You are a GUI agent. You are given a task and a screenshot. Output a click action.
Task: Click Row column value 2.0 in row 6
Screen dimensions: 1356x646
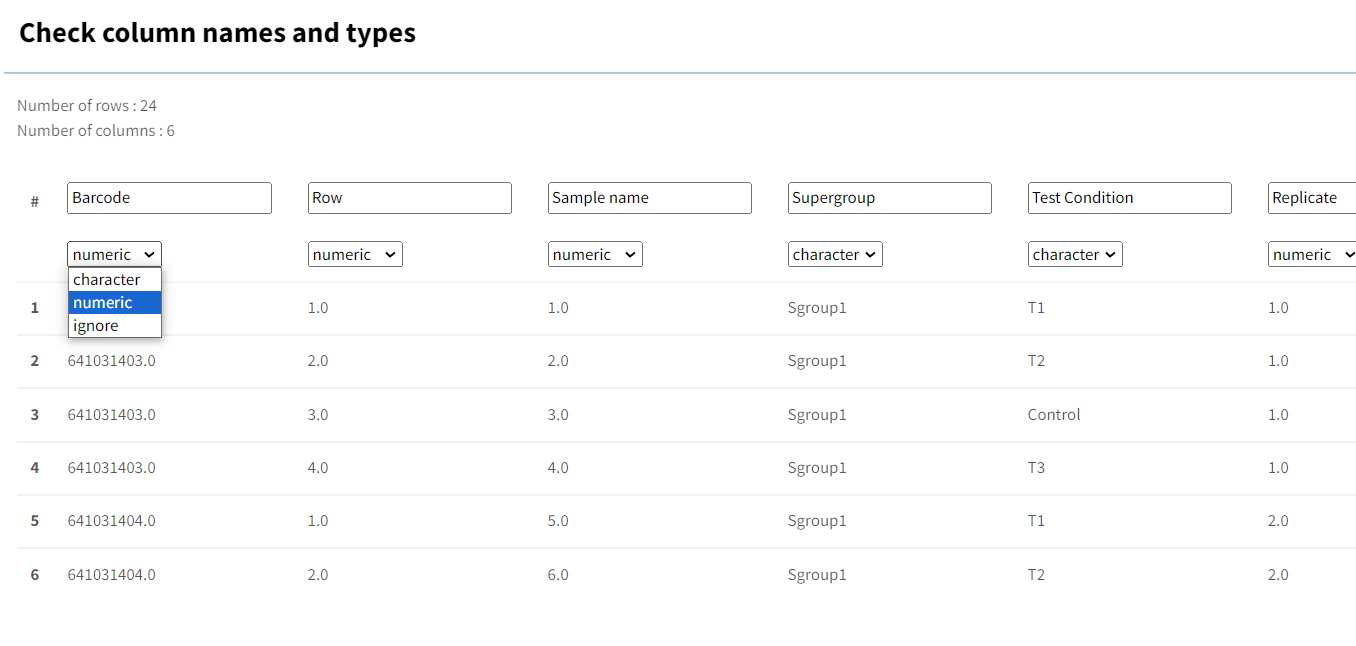tap(318, 575)
